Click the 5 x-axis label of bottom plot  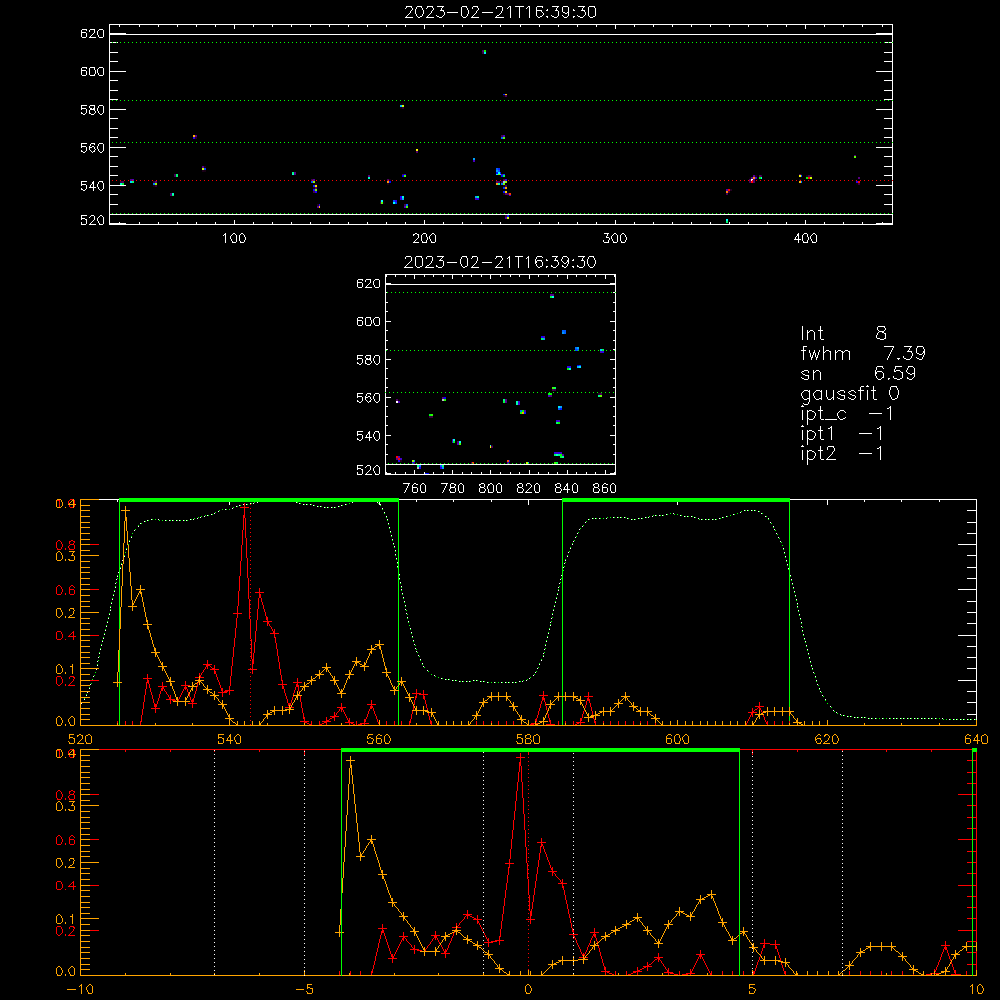coord(753,990)
